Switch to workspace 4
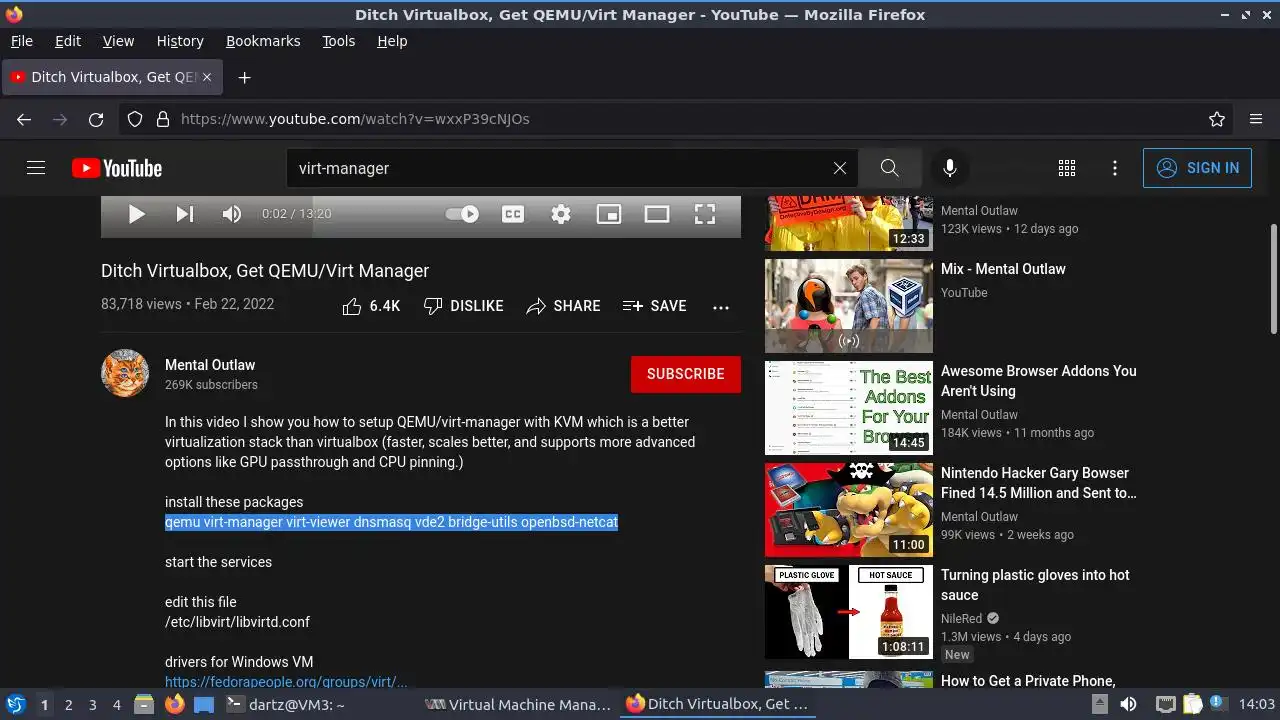 coord(116,705)
